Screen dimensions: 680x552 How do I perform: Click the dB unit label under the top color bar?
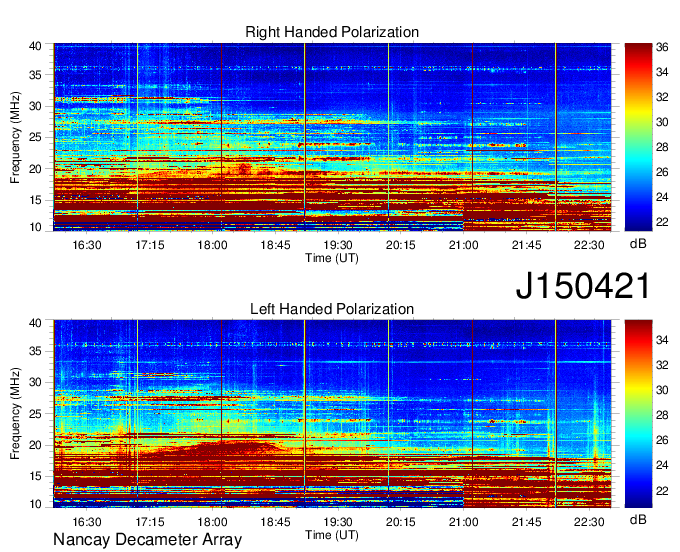(x=638, y=244)
